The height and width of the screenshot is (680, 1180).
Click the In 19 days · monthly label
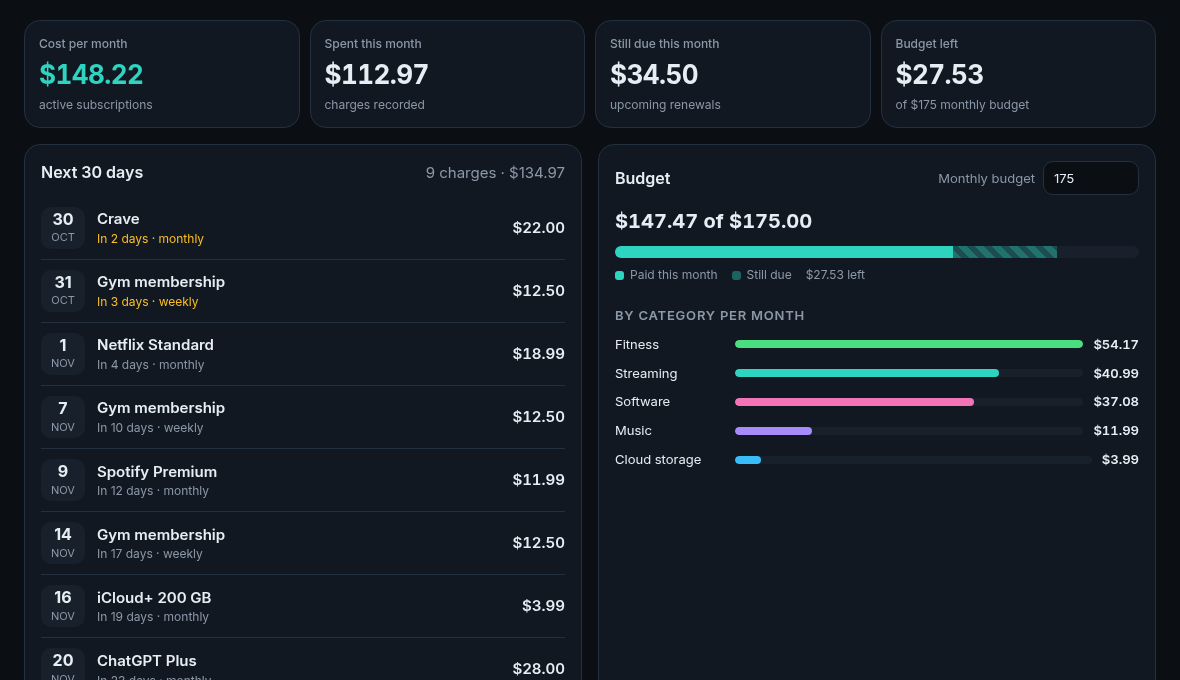(x=153, y=617)
